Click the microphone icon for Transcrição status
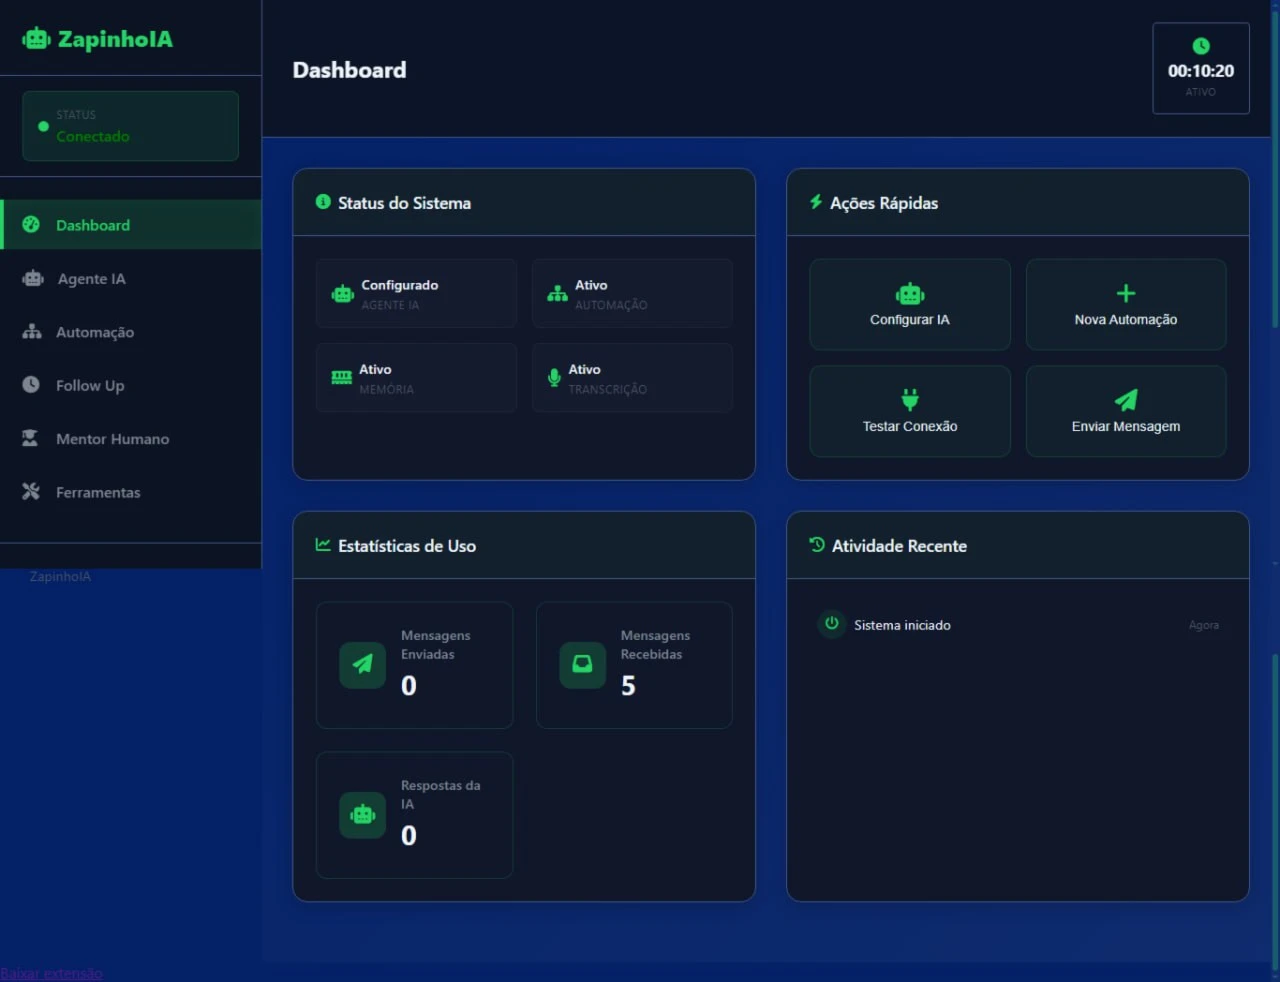 pos(554,378)
